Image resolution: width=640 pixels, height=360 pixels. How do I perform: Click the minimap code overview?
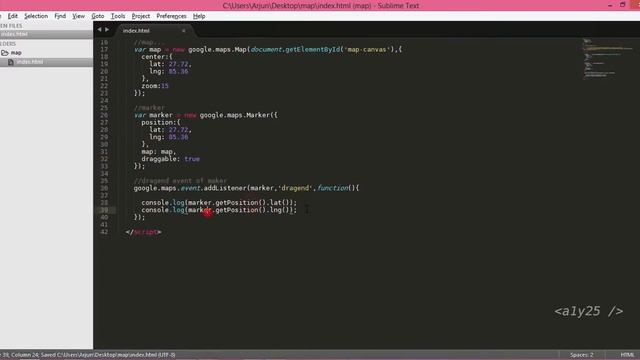coord(608,58)
